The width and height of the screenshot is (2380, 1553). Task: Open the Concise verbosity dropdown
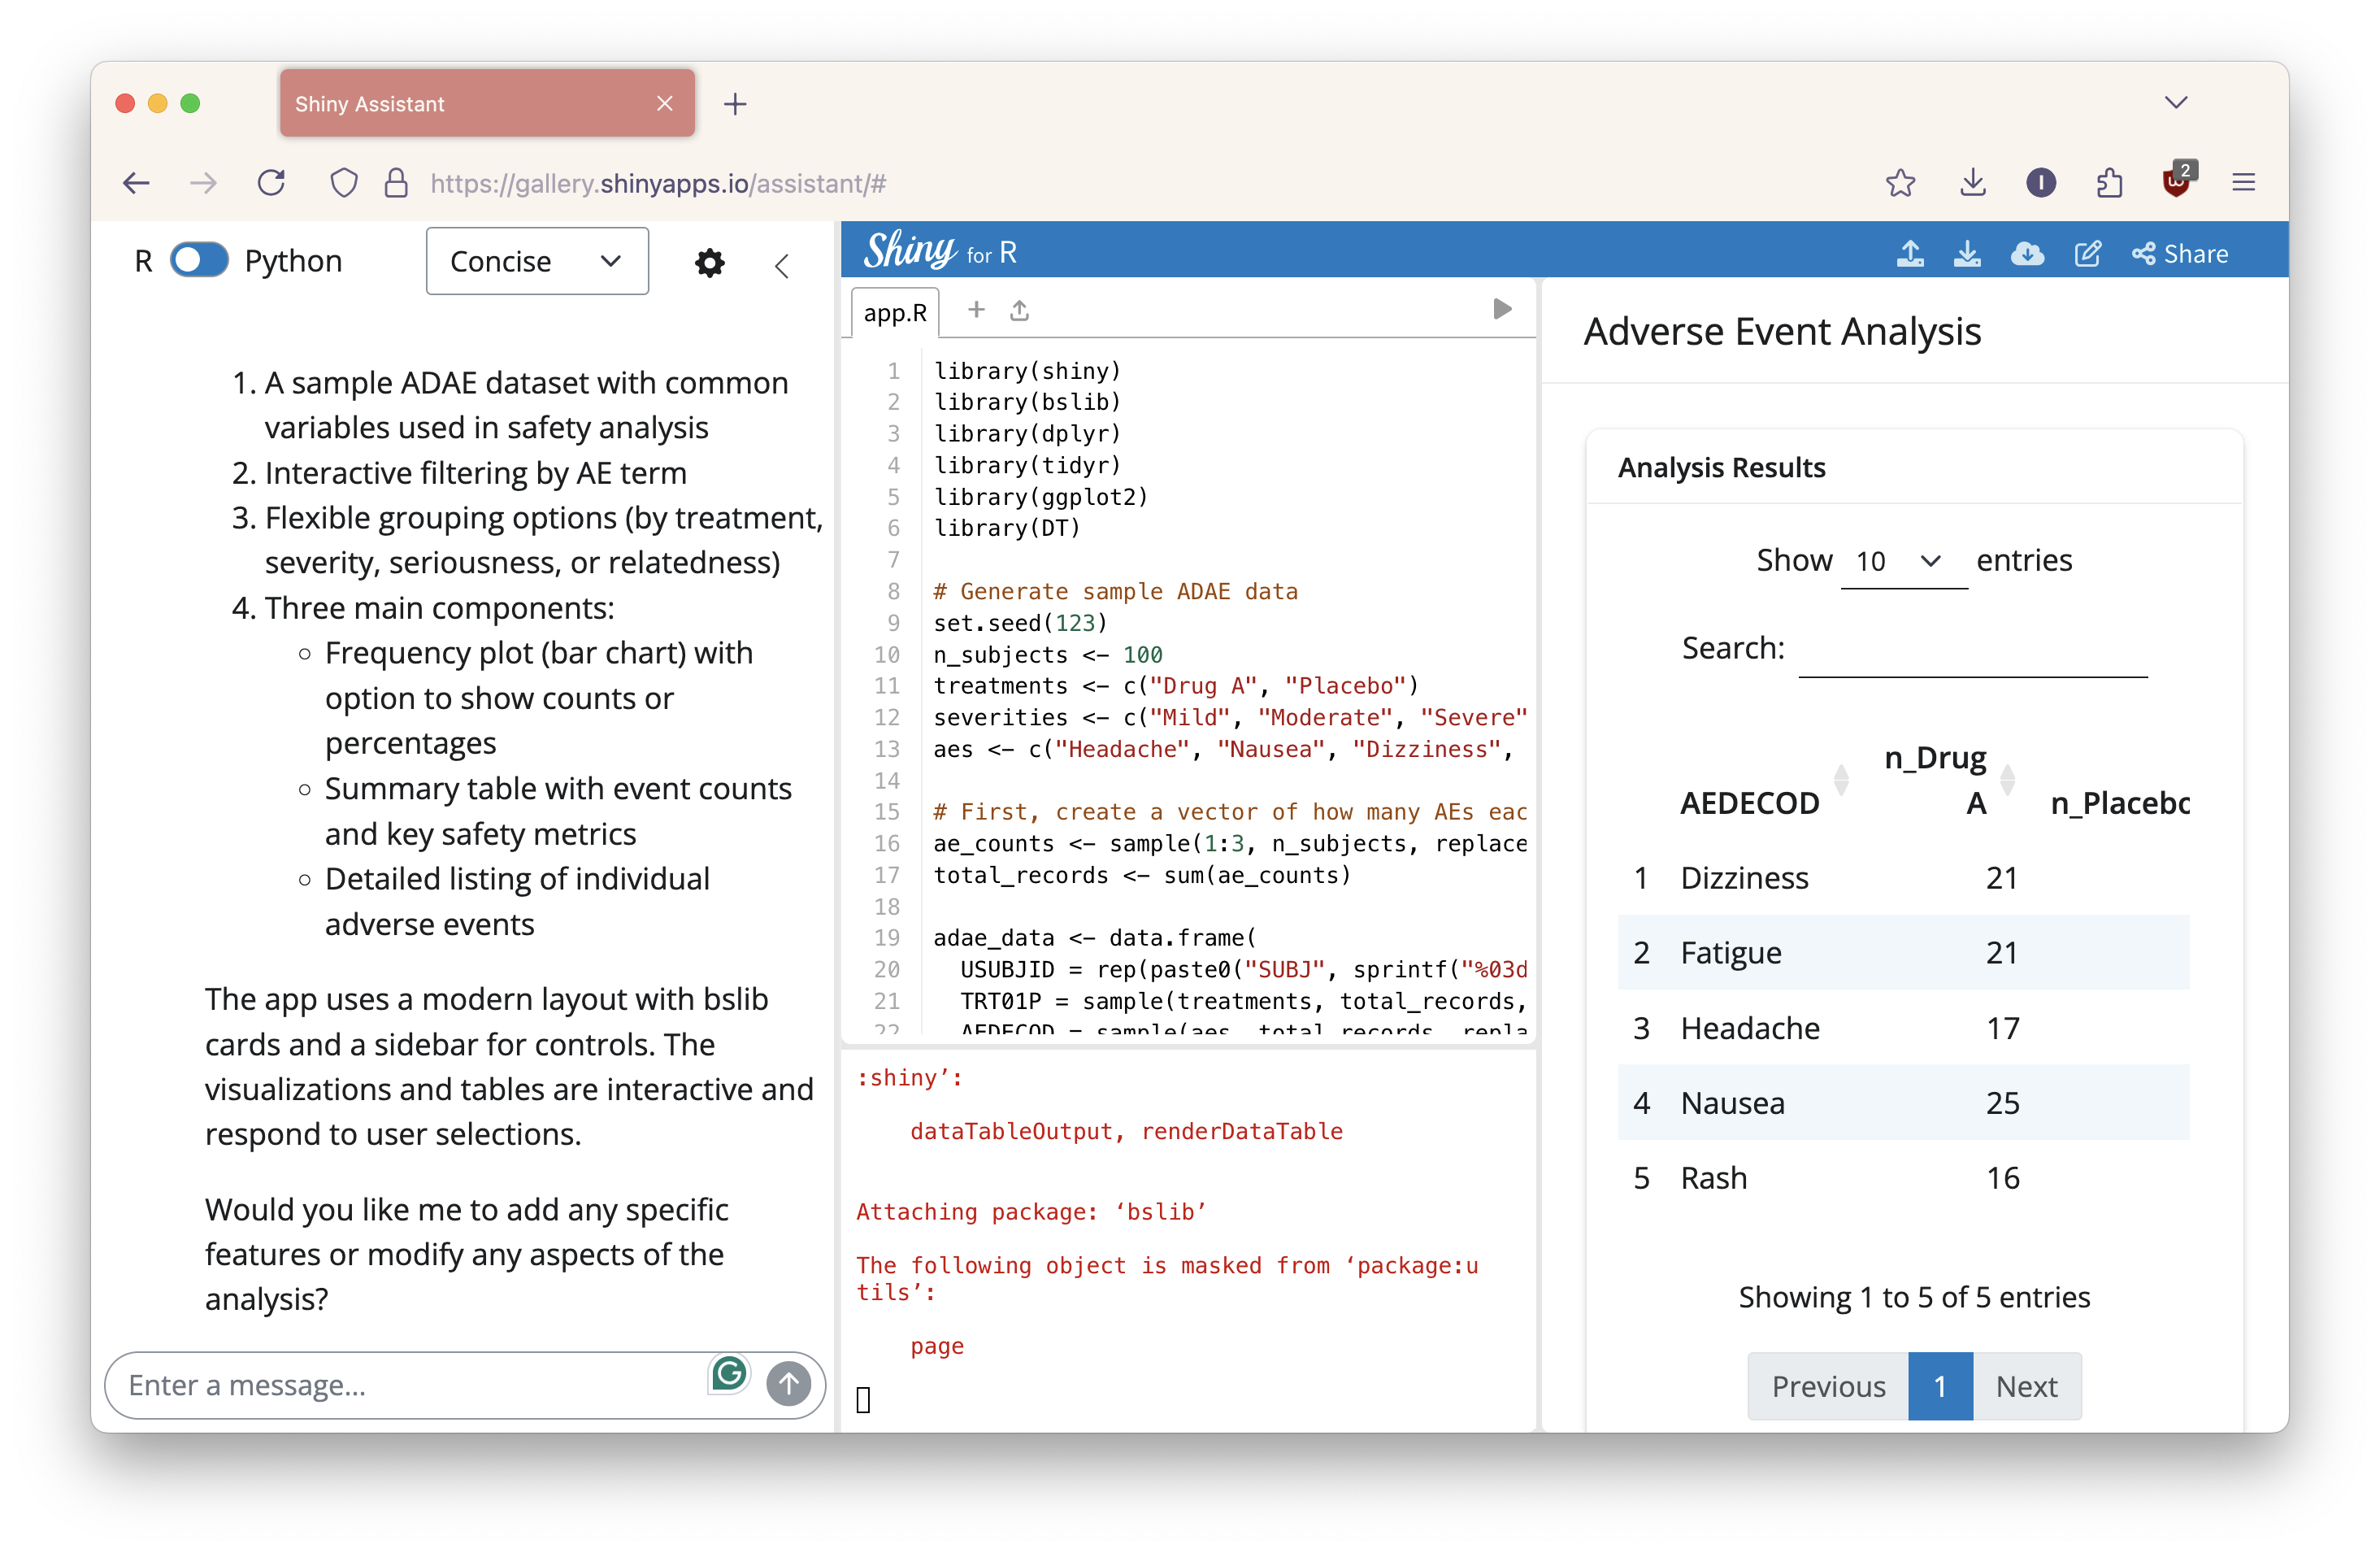(537, 262)
